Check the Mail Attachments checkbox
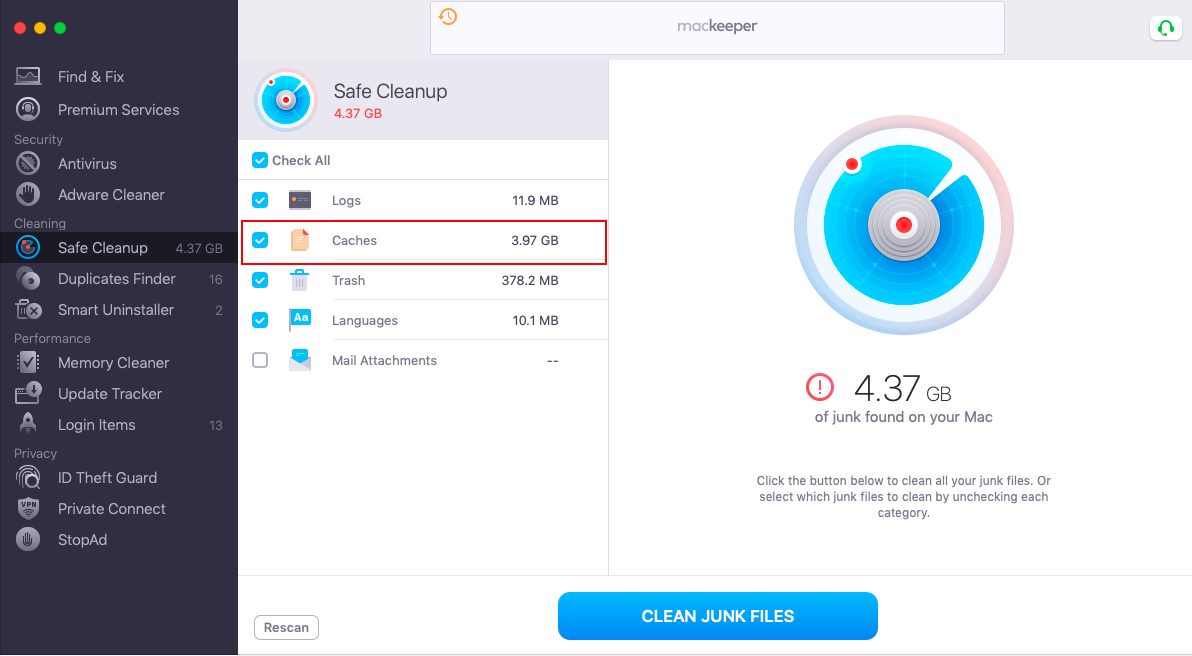The image size is (1192, 656). pyautogui.click(x=260, y=360)
